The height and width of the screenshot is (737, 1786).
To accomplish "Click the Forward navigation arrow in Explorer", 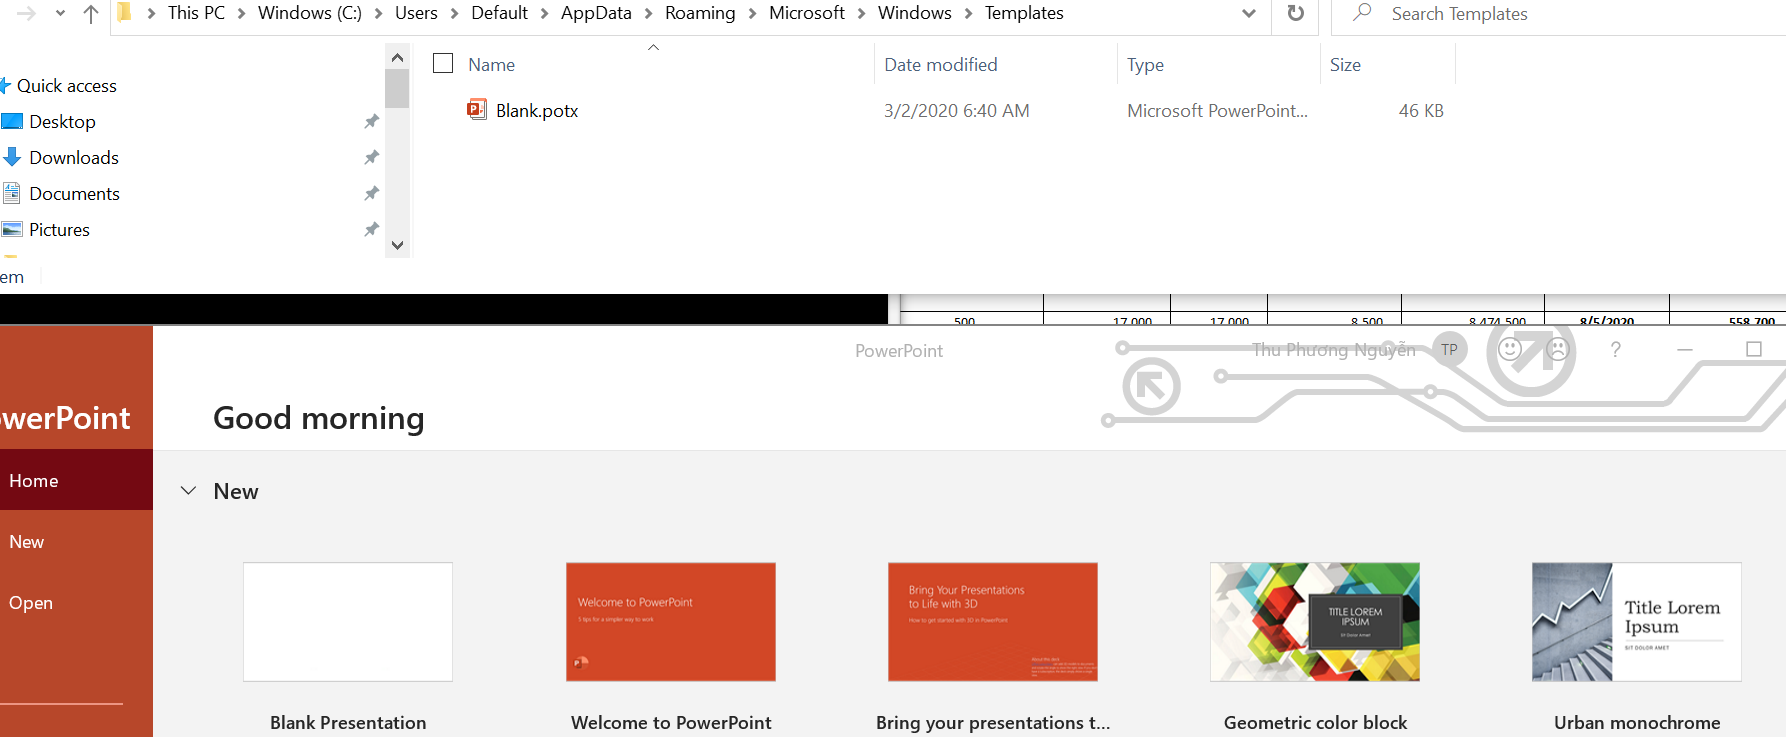I will pyautogui.click(x=26, y=14).
